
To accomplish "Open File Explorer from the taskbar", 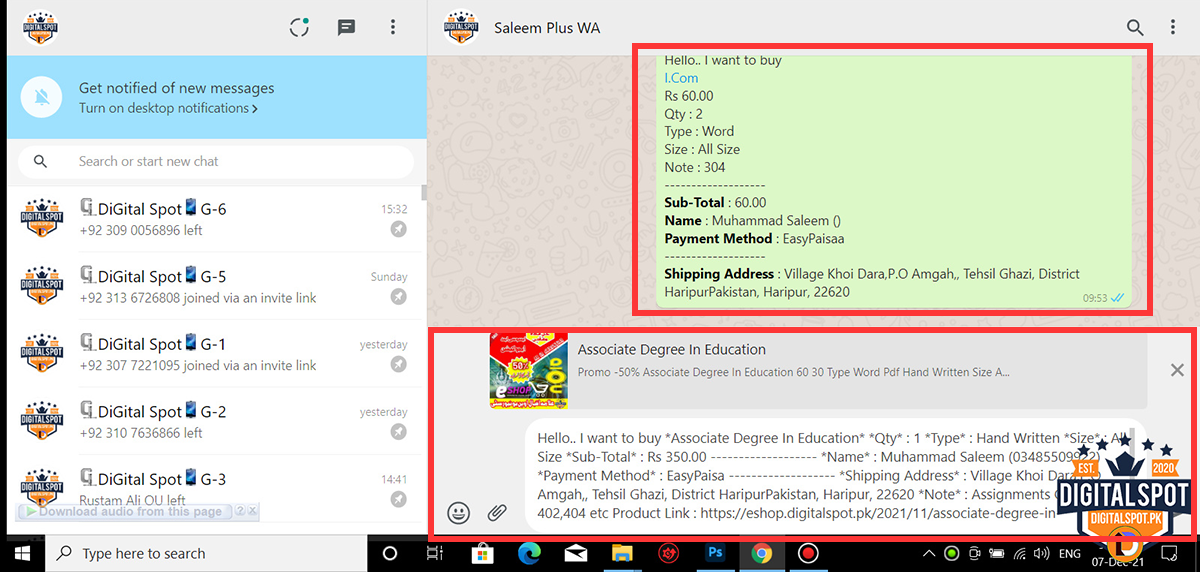I will (622, 553).
